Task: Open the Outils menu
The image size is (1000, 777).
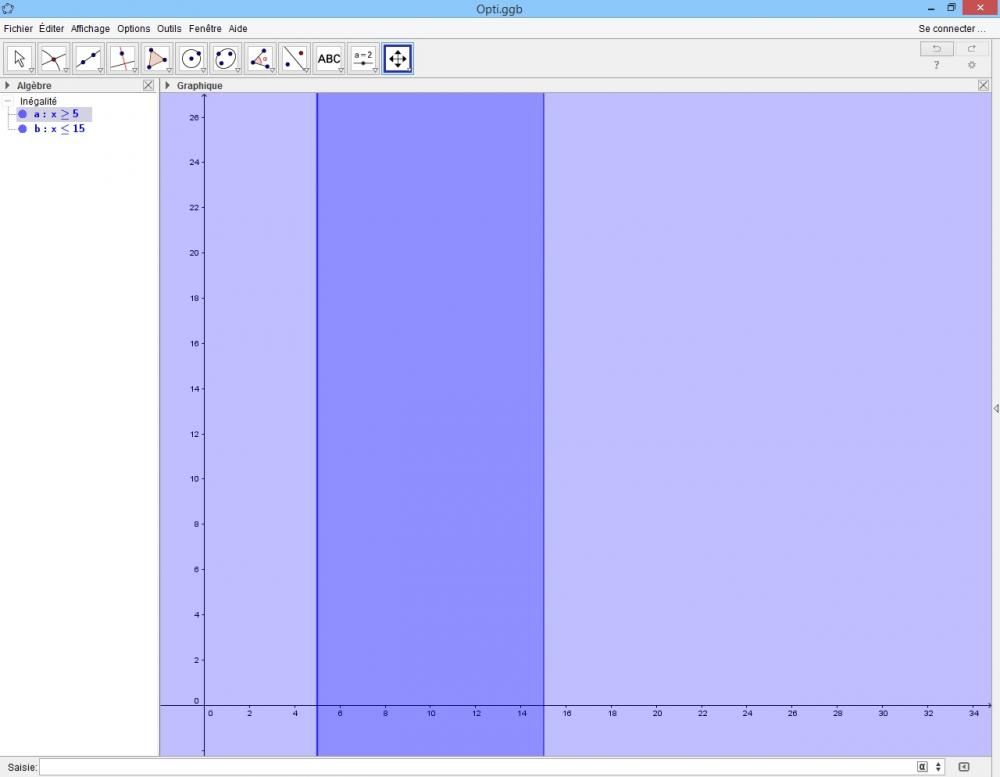Action: (x=169, y=29)
